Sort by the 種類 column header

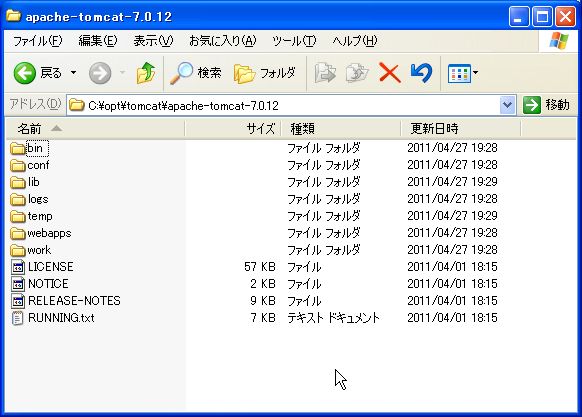(341, 129)
